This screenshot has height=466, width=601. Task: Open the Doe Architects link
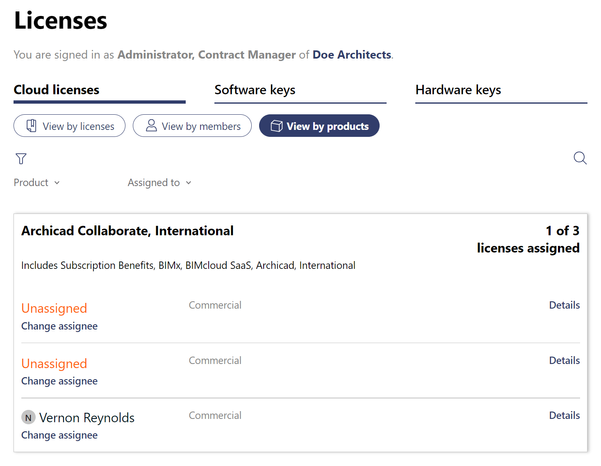click(351, 54)
